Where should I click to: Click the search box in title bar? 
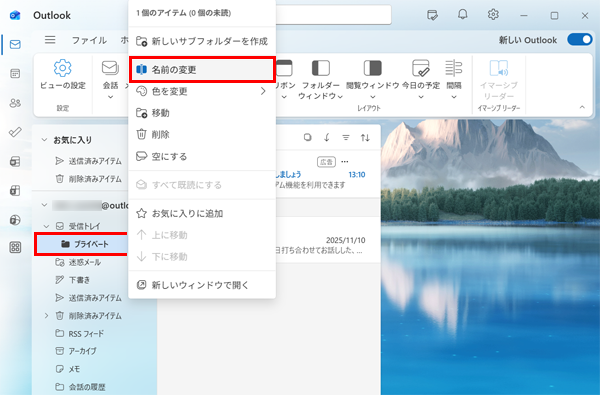tap(333, 15)
